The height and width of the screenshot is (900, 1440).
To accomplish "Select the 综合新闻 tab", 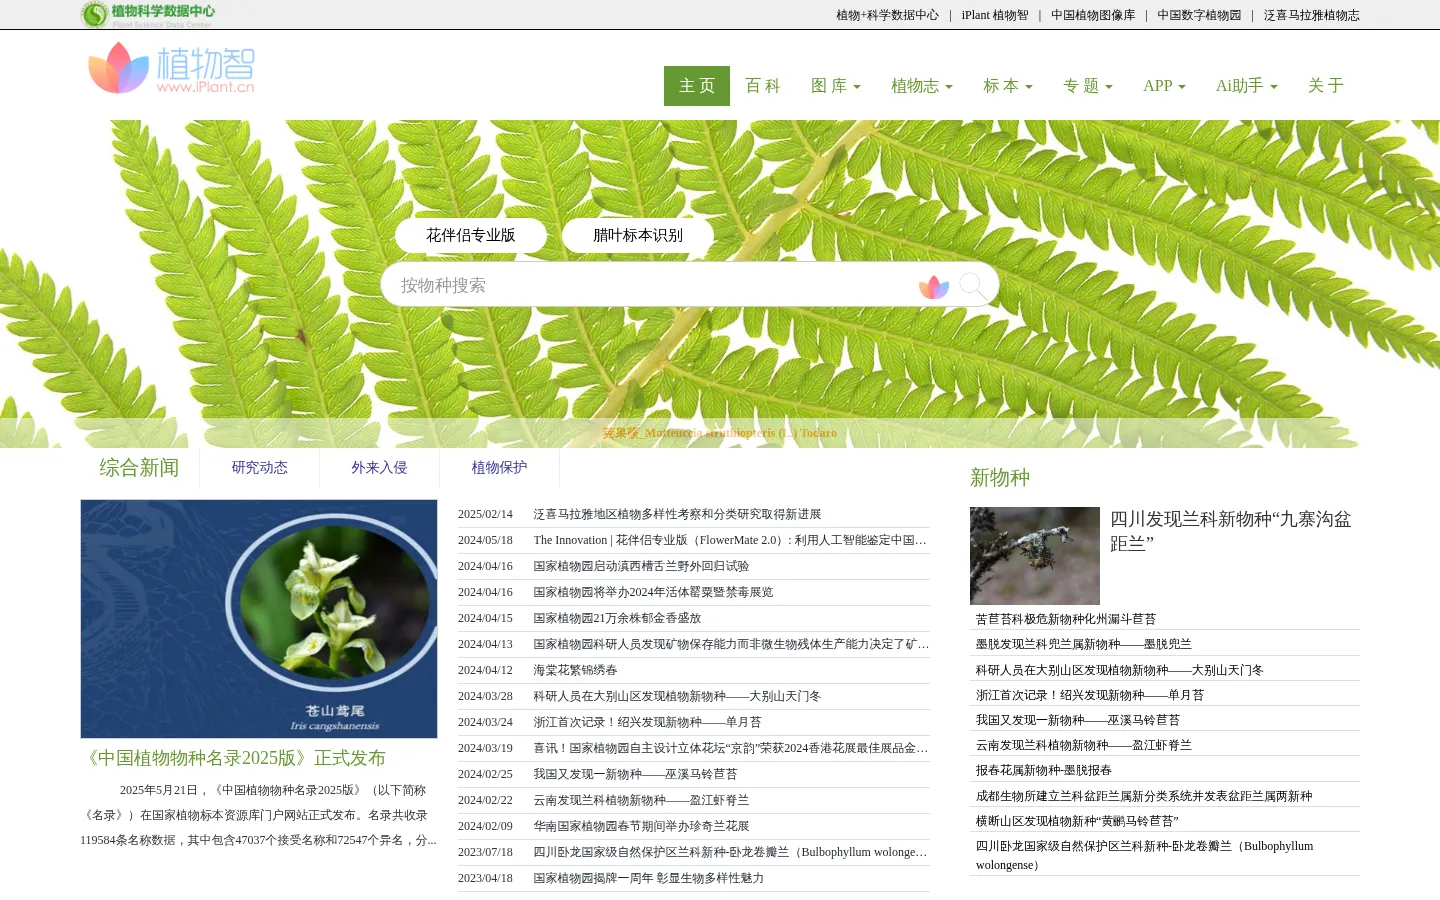I will tap(139, 468).
